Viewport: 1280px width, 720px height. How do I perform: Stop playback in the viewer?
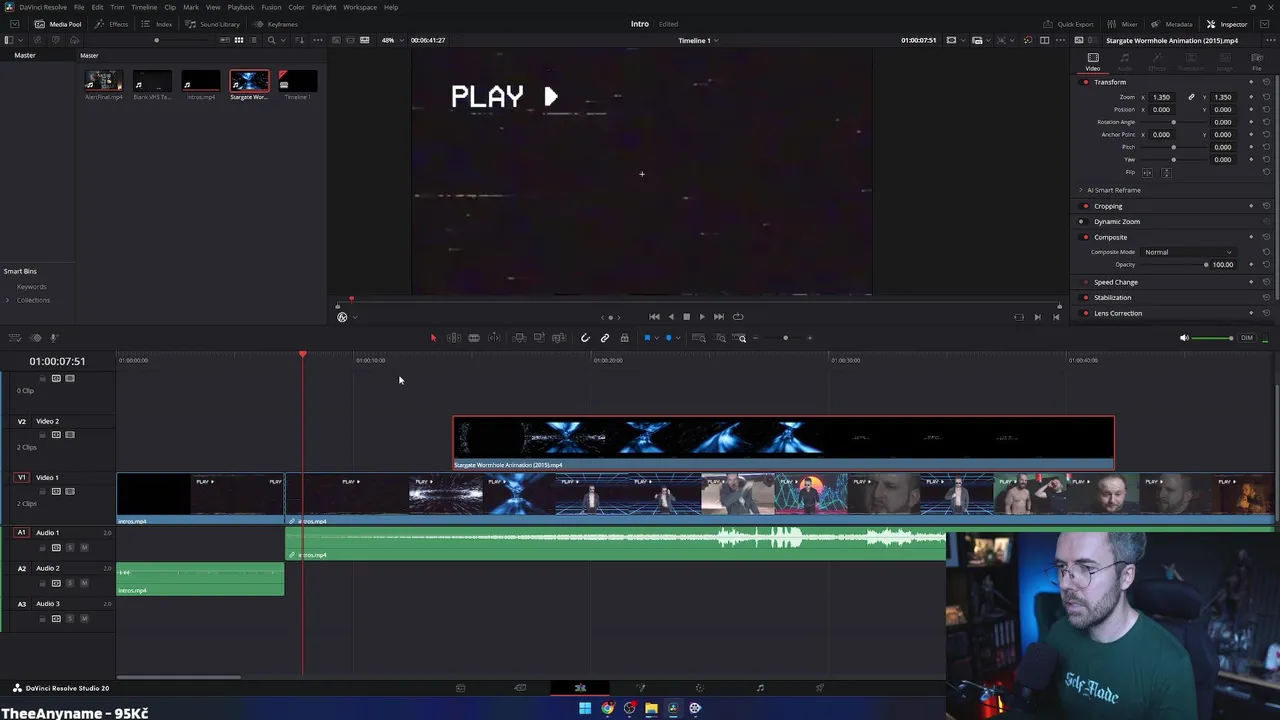point(686,317)
